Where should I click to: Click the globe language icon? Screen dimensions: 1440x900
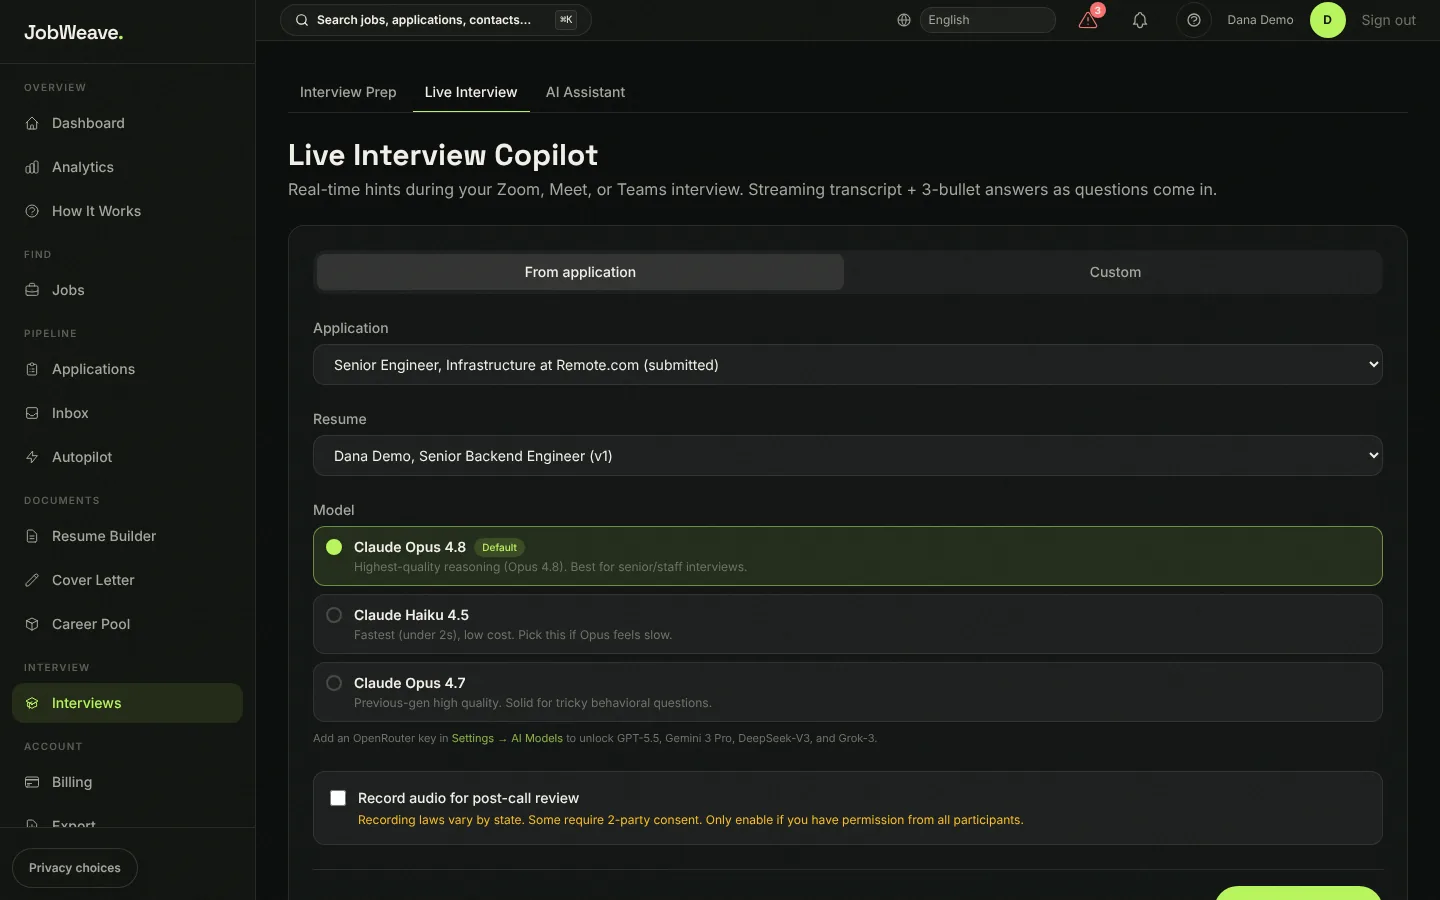tap(904, 20)
